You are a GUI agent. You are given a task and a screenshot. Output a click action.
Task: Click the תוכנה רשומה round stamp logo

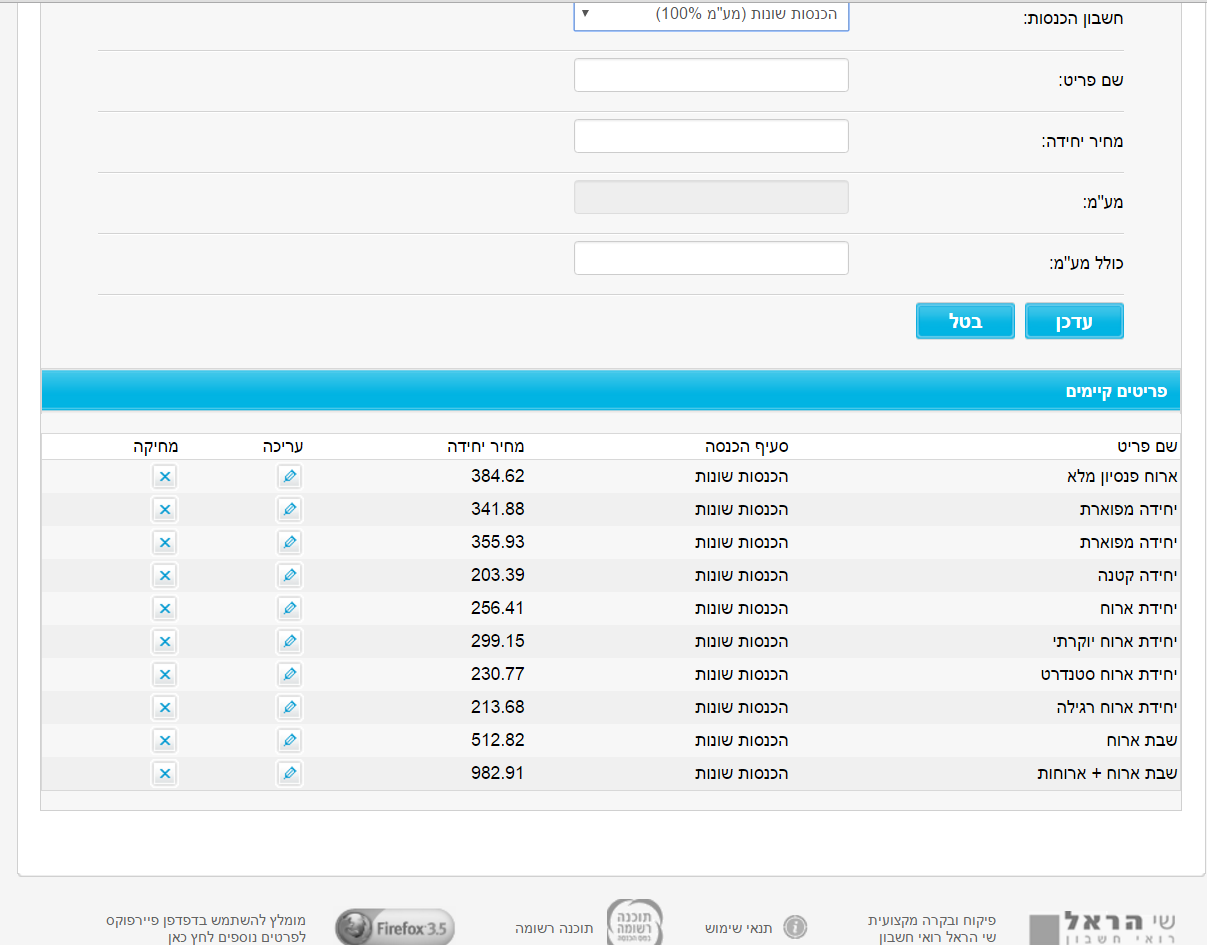pyautogui.click(x=635, y=924)
